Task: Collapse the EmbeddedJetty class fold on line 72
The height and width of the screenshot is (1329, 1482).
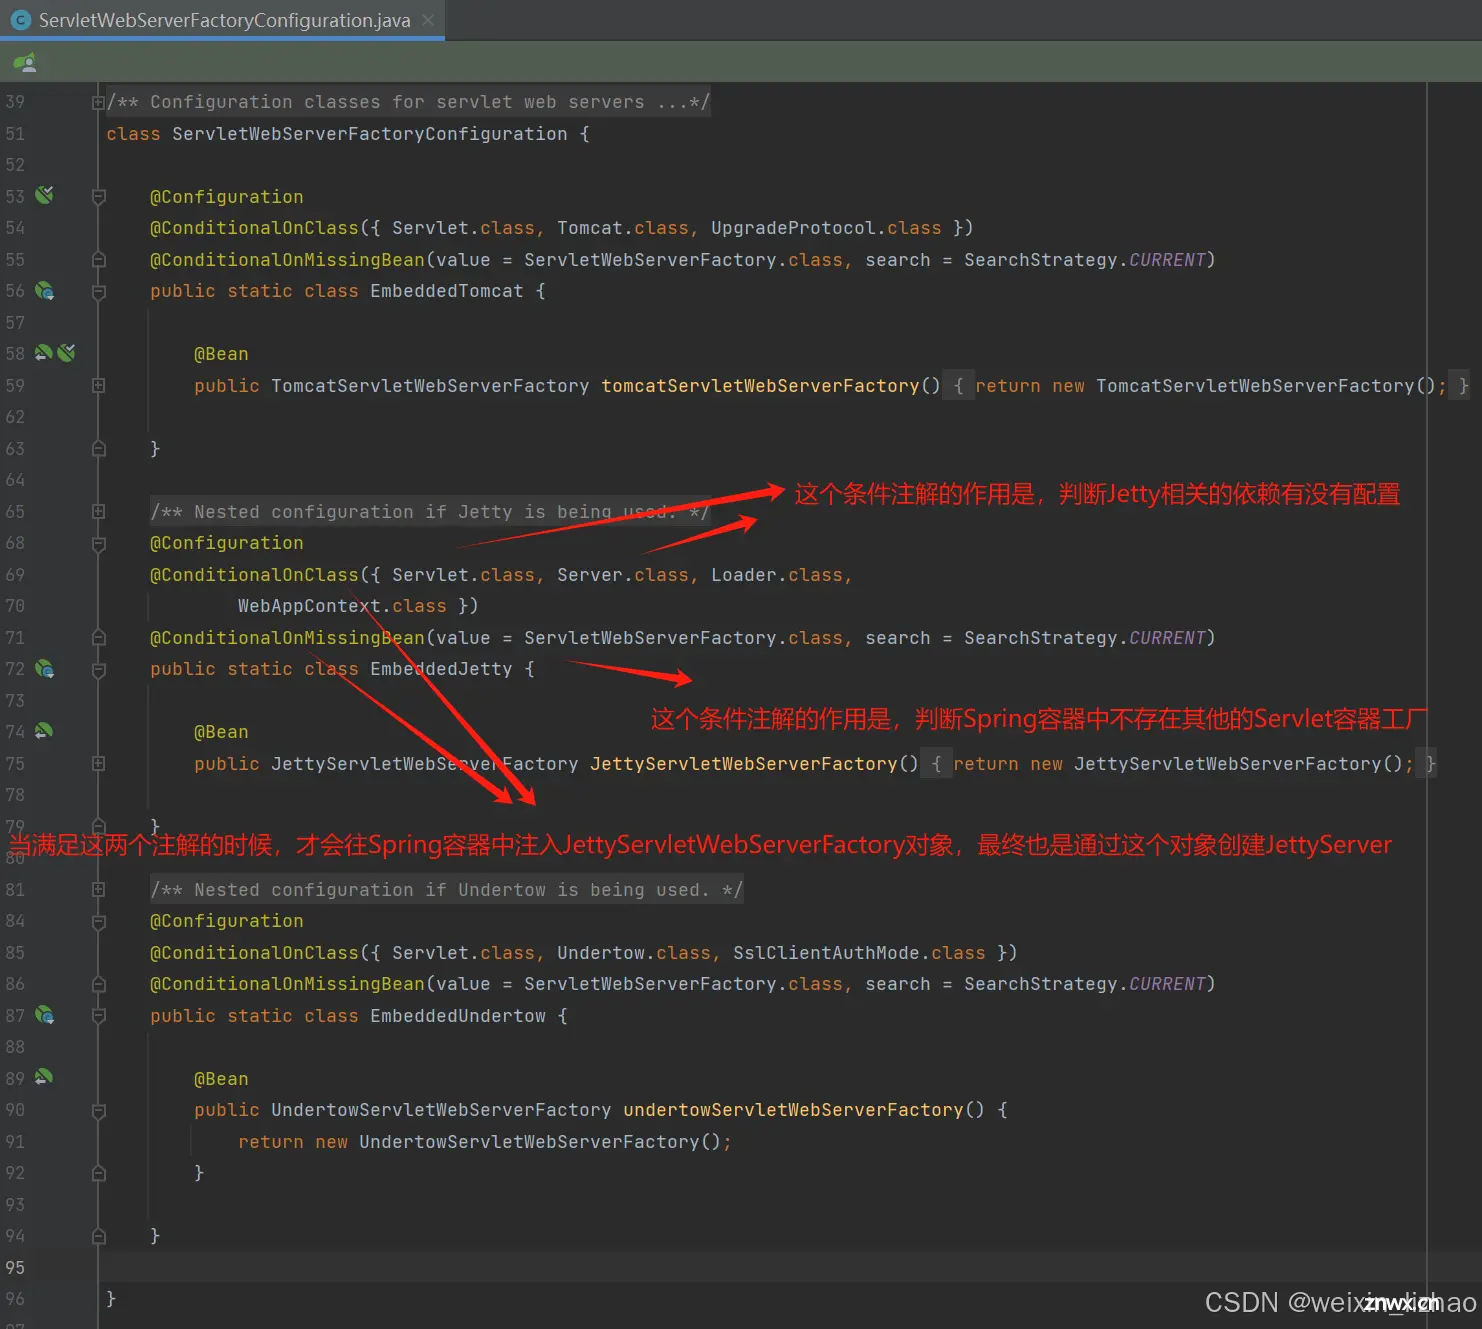Action: 98,669
